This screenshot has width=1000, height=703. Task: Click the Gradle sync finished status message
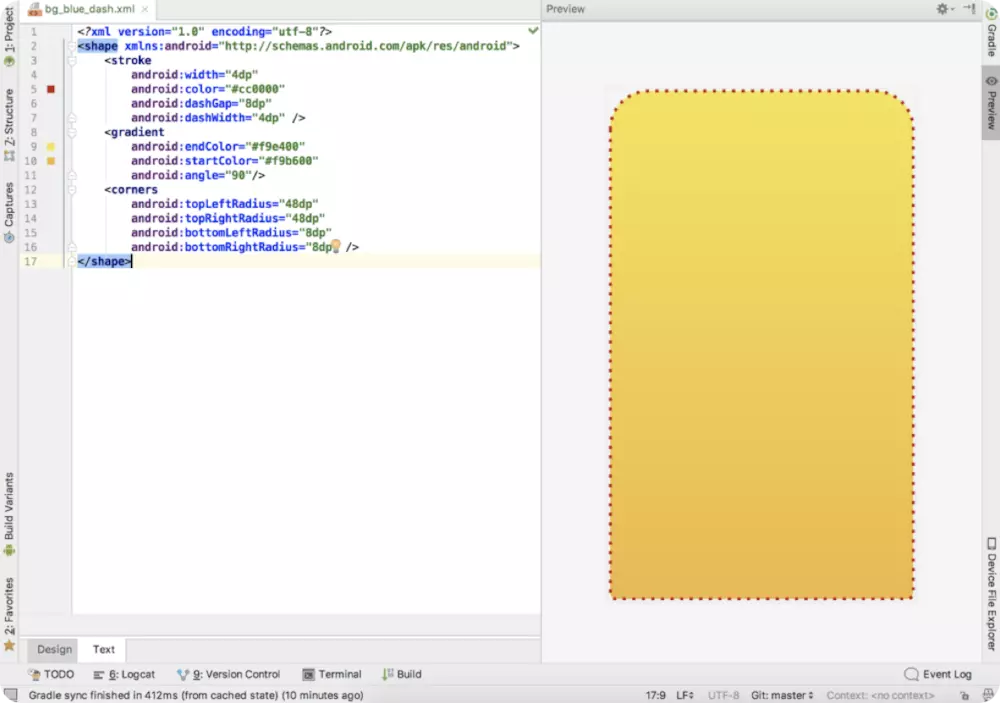[196, 695]
